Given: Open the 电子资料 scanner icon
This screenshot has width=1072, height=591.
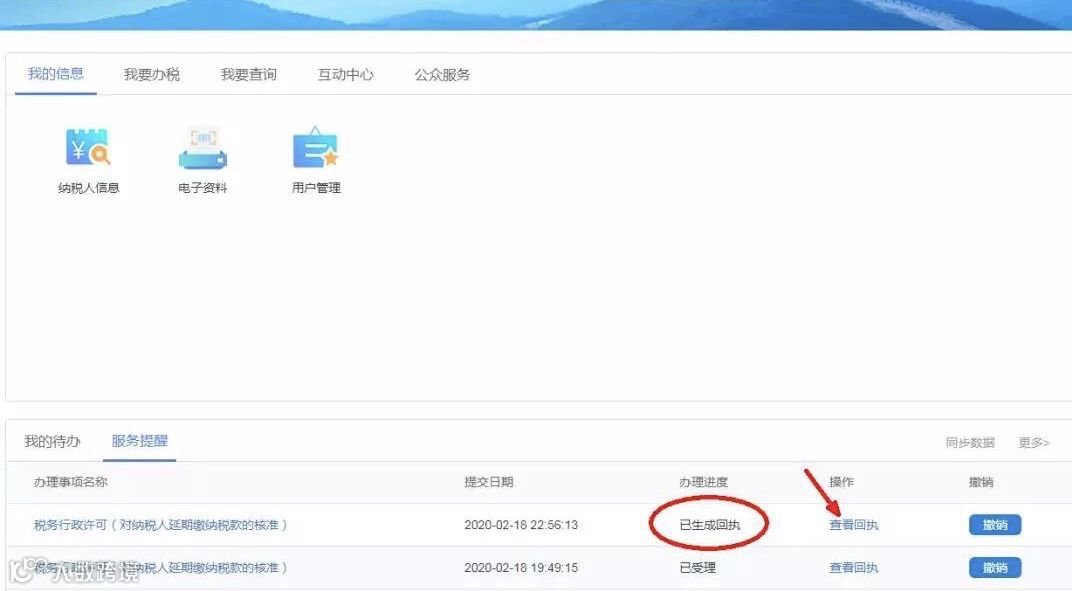Looking at the screenshot, I should tap(202, 148).
